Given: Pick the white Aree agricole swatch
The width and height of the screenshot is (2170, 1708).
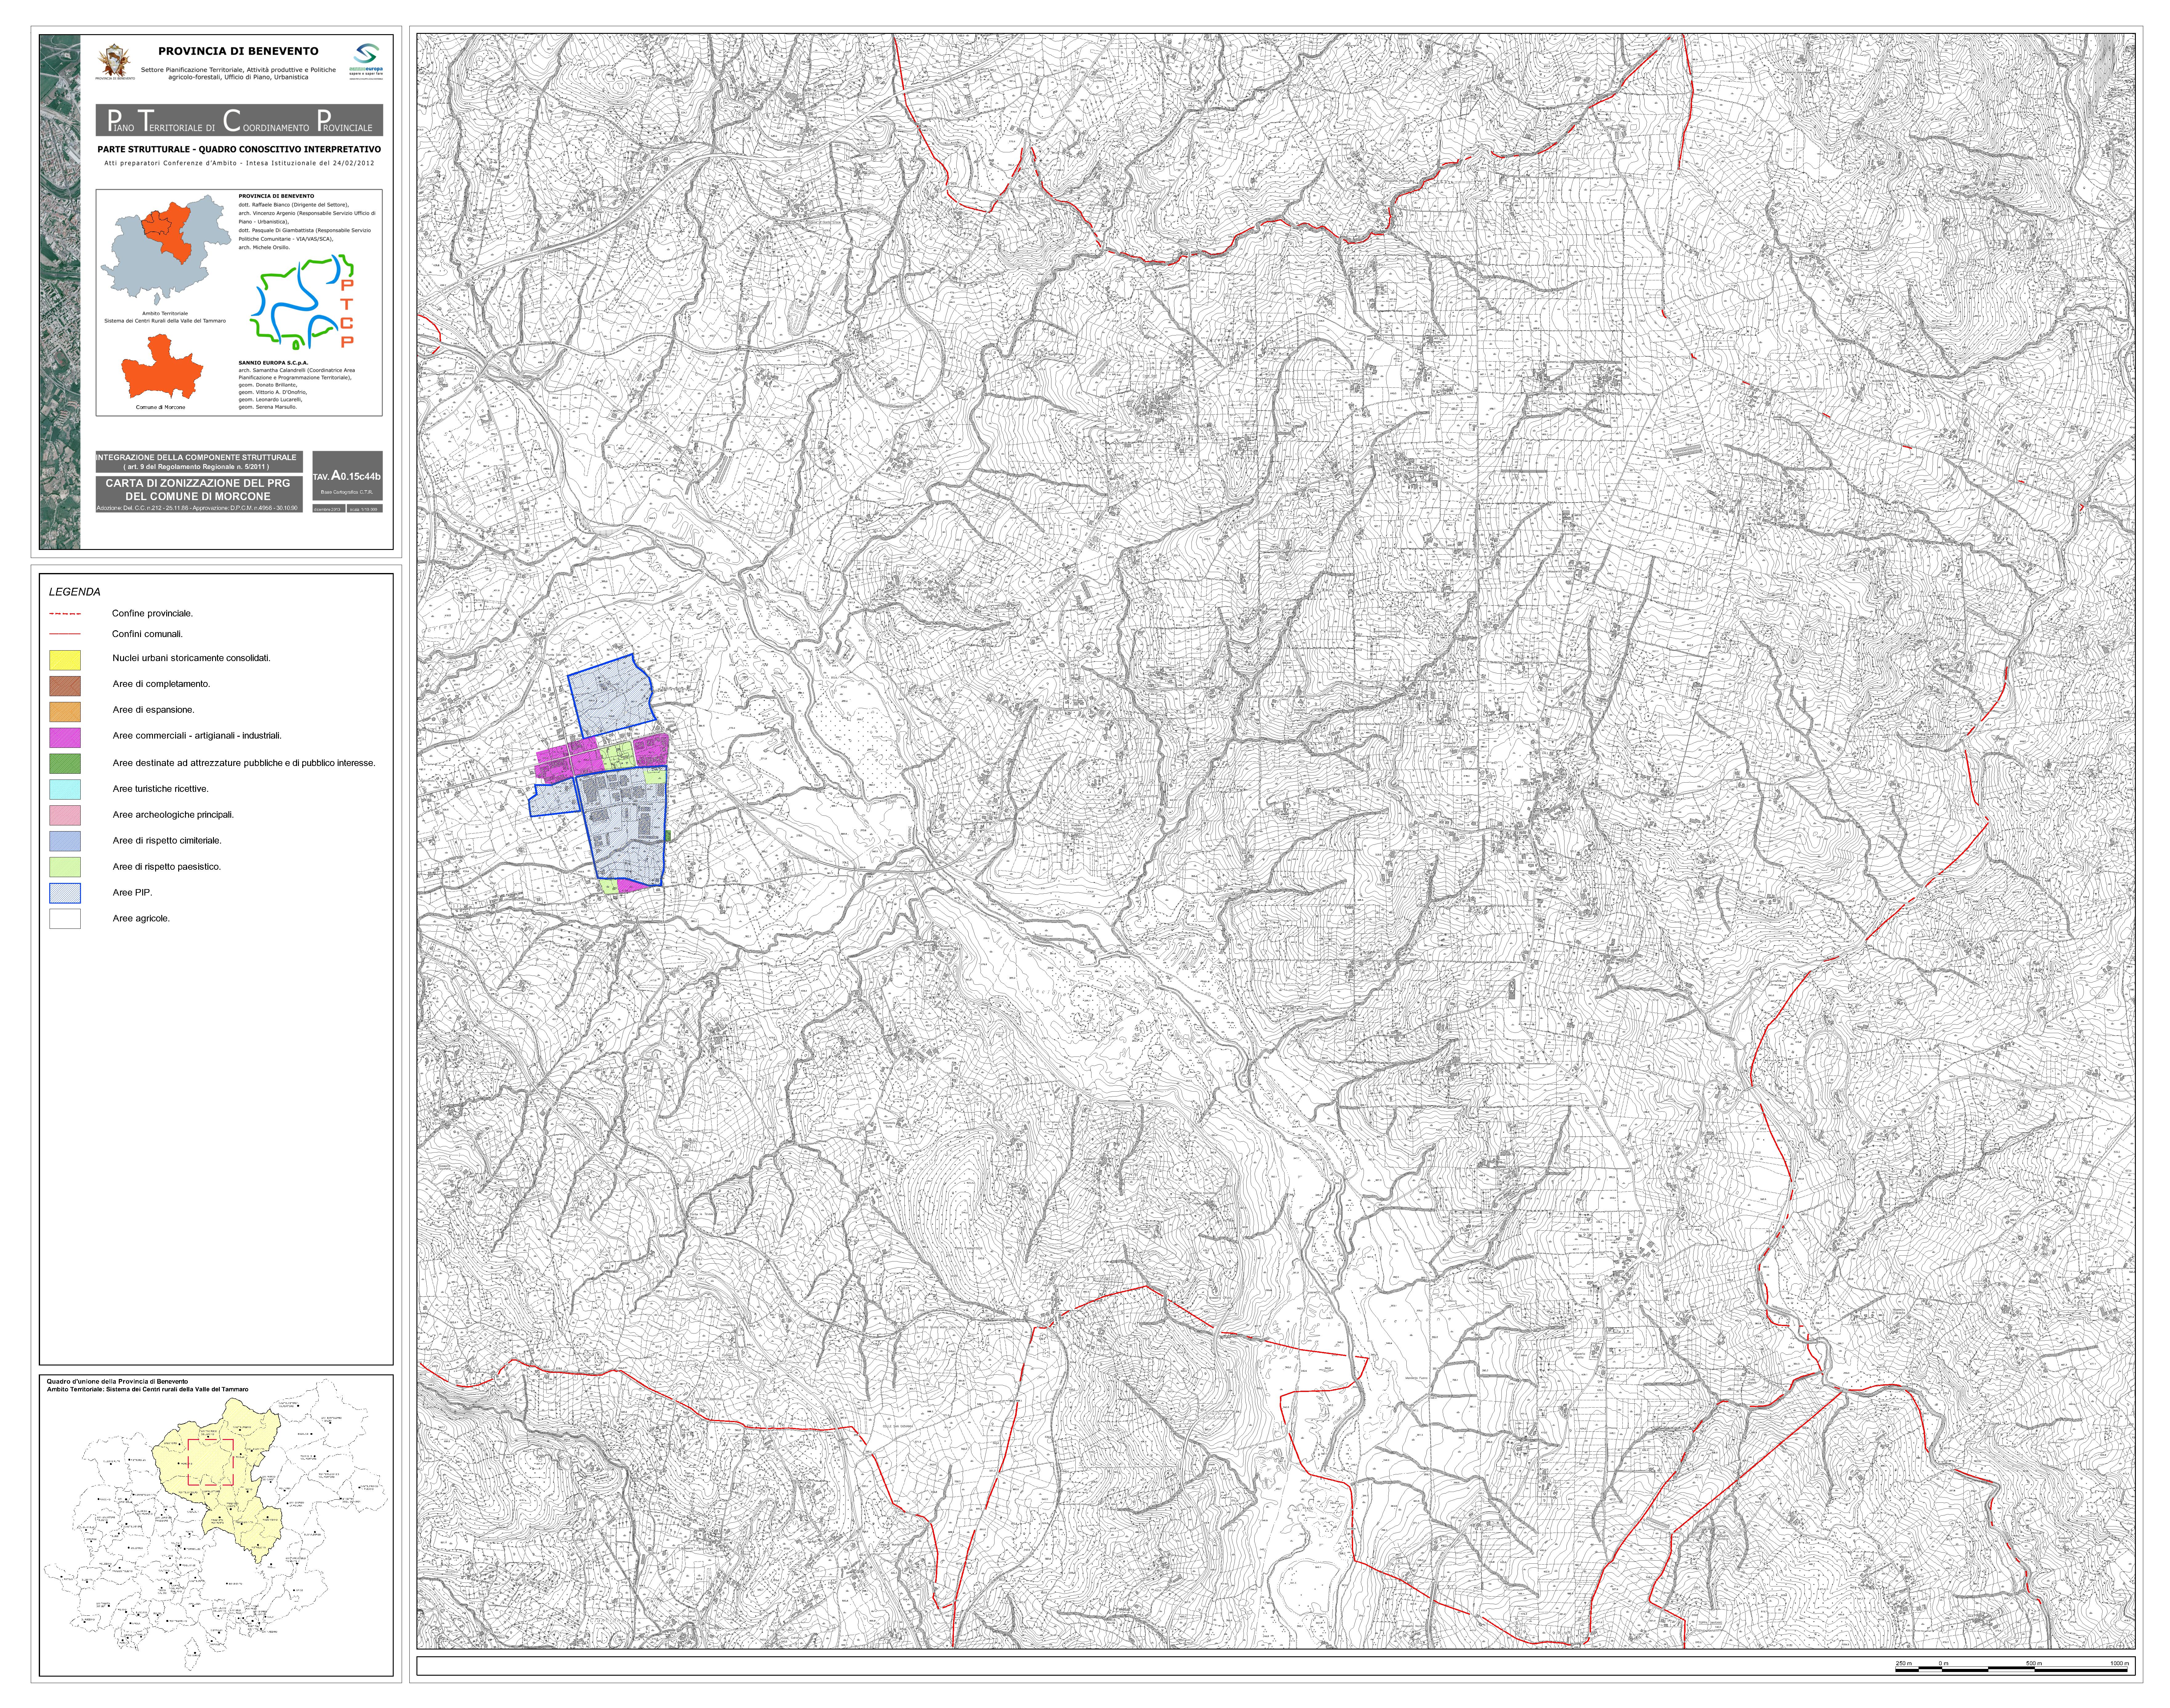Looking at the screenshot, I should pos(65,919).
